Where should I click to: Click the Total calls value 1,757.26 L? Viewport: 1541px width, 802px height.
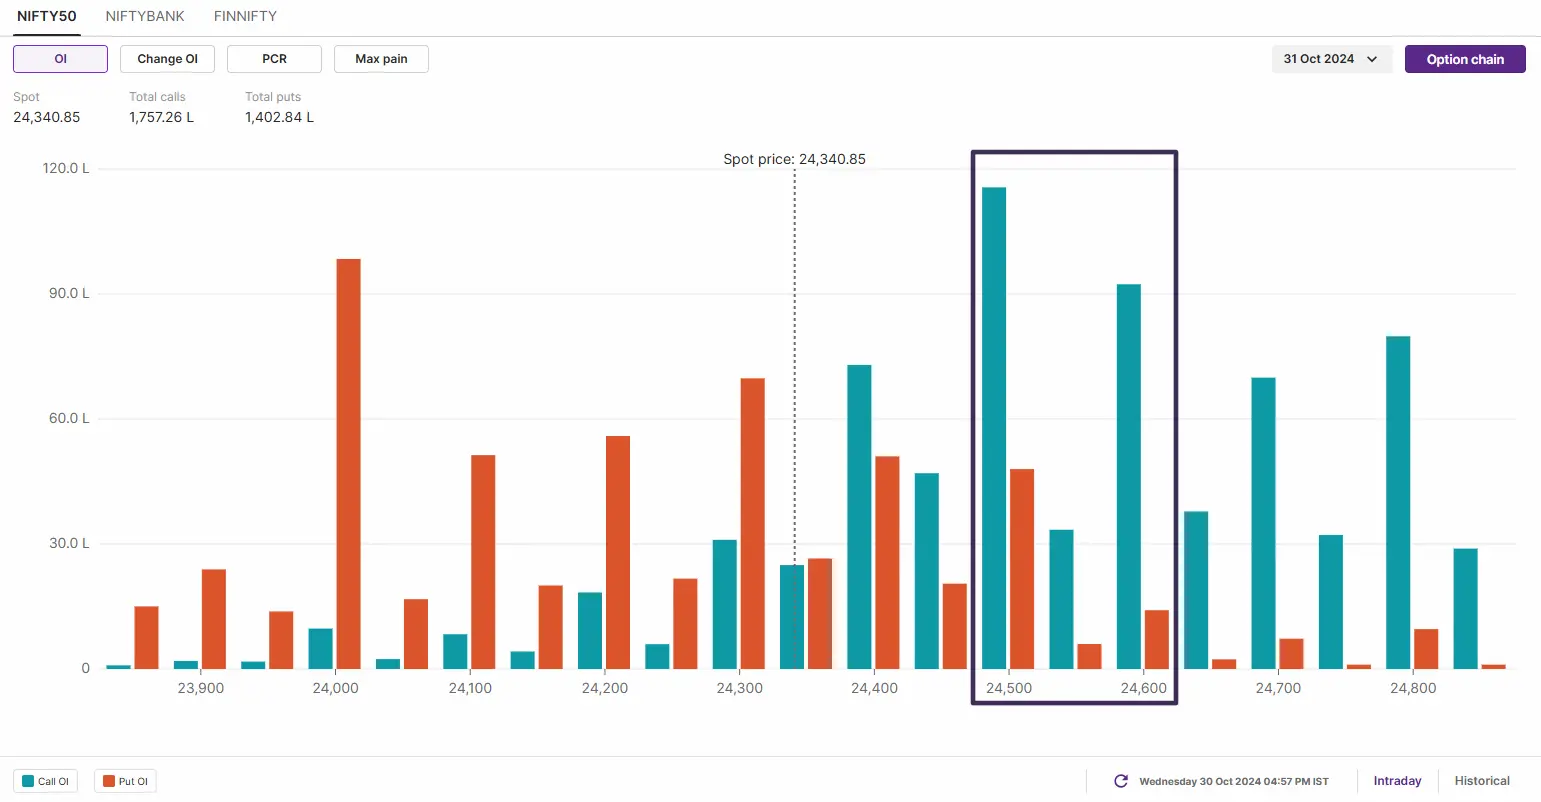161,117
